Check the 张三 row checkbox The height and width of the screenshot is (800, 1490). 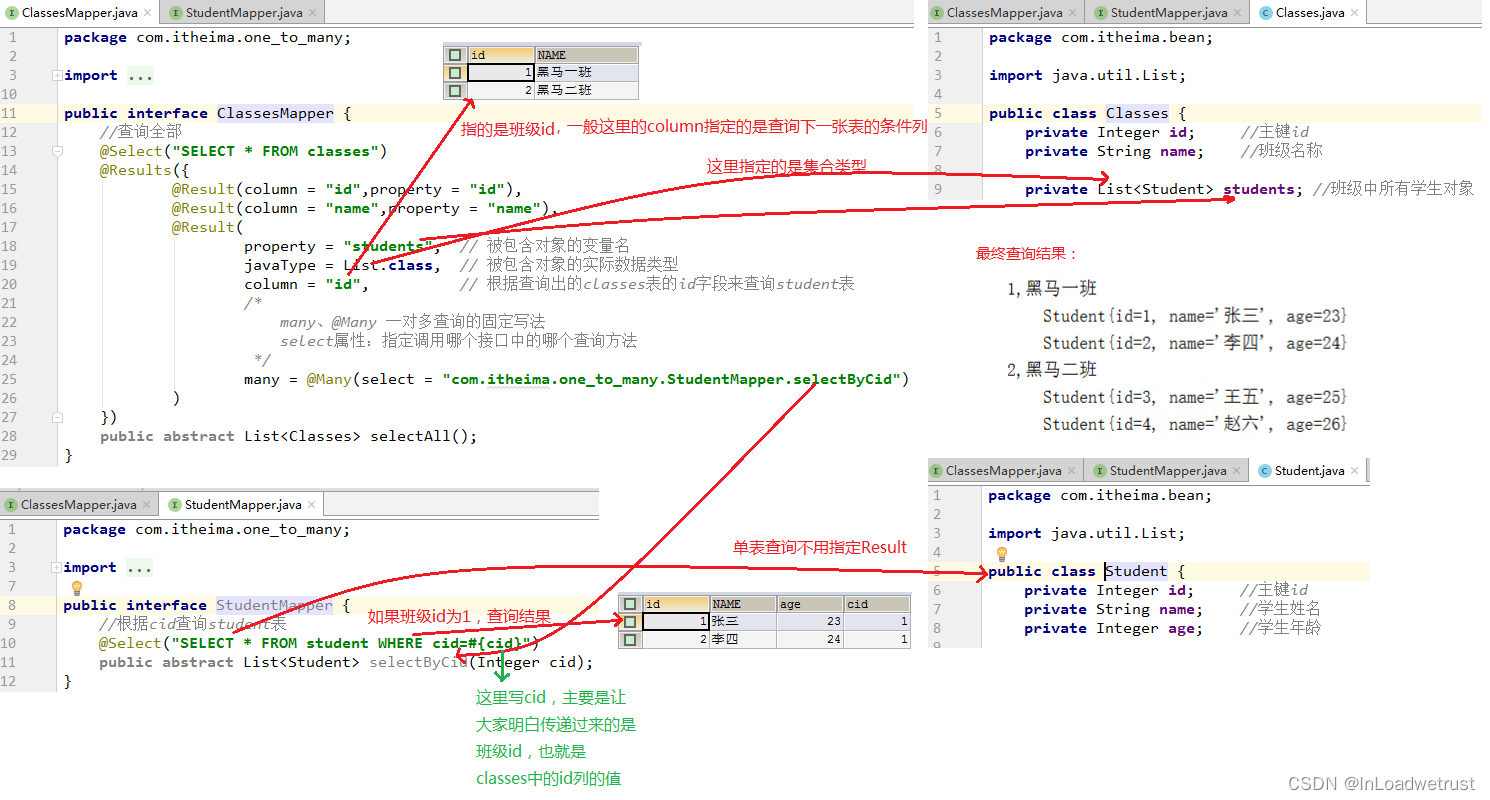(630, 621)
